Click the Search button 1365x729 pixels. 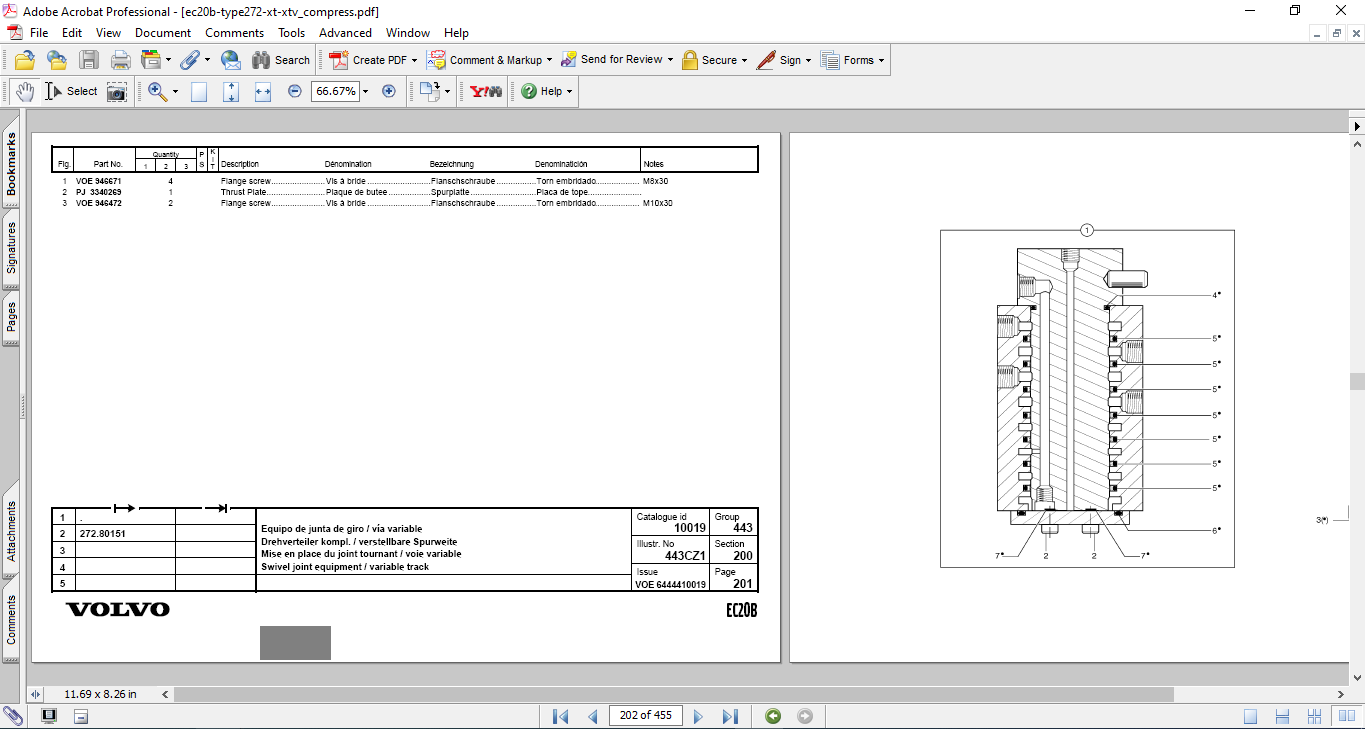pos(281,60)
